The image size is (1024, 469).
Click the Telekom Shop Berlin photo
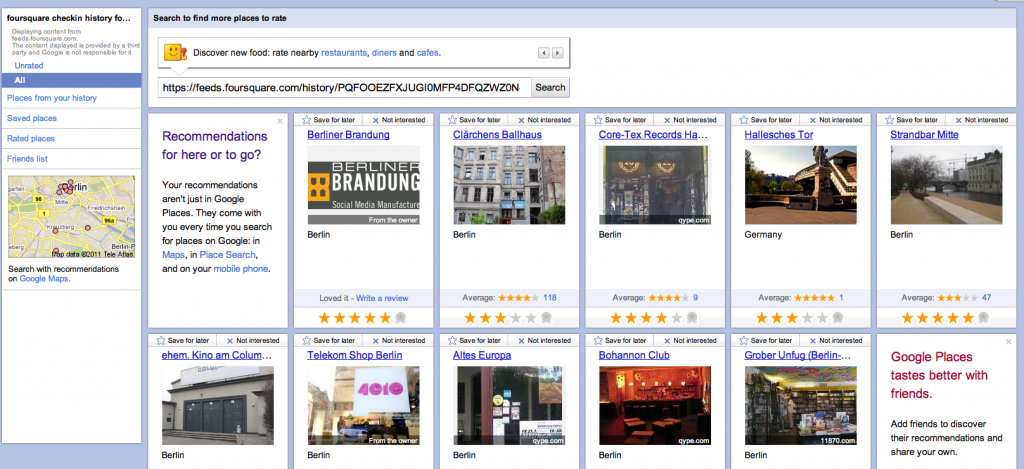(x=364, y=406)
